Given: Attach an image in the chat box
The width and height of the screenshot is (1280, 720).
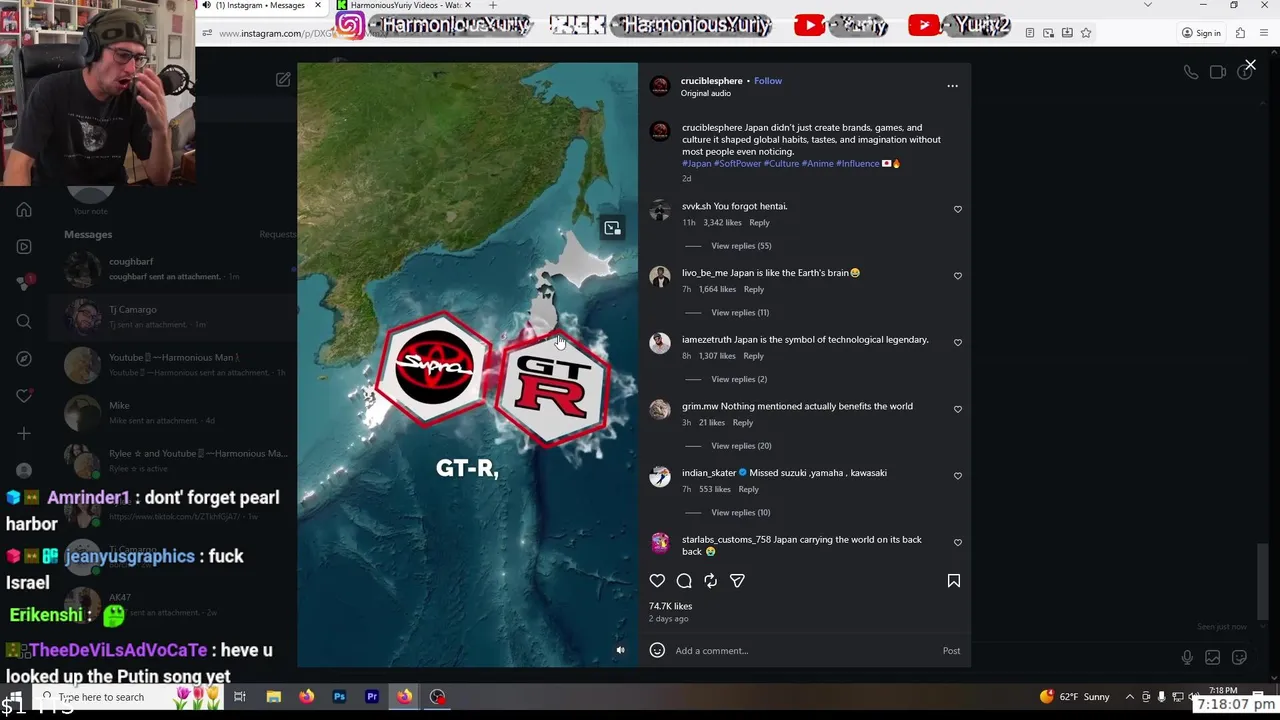Looking at the screenshot, I should (1213, 657).
